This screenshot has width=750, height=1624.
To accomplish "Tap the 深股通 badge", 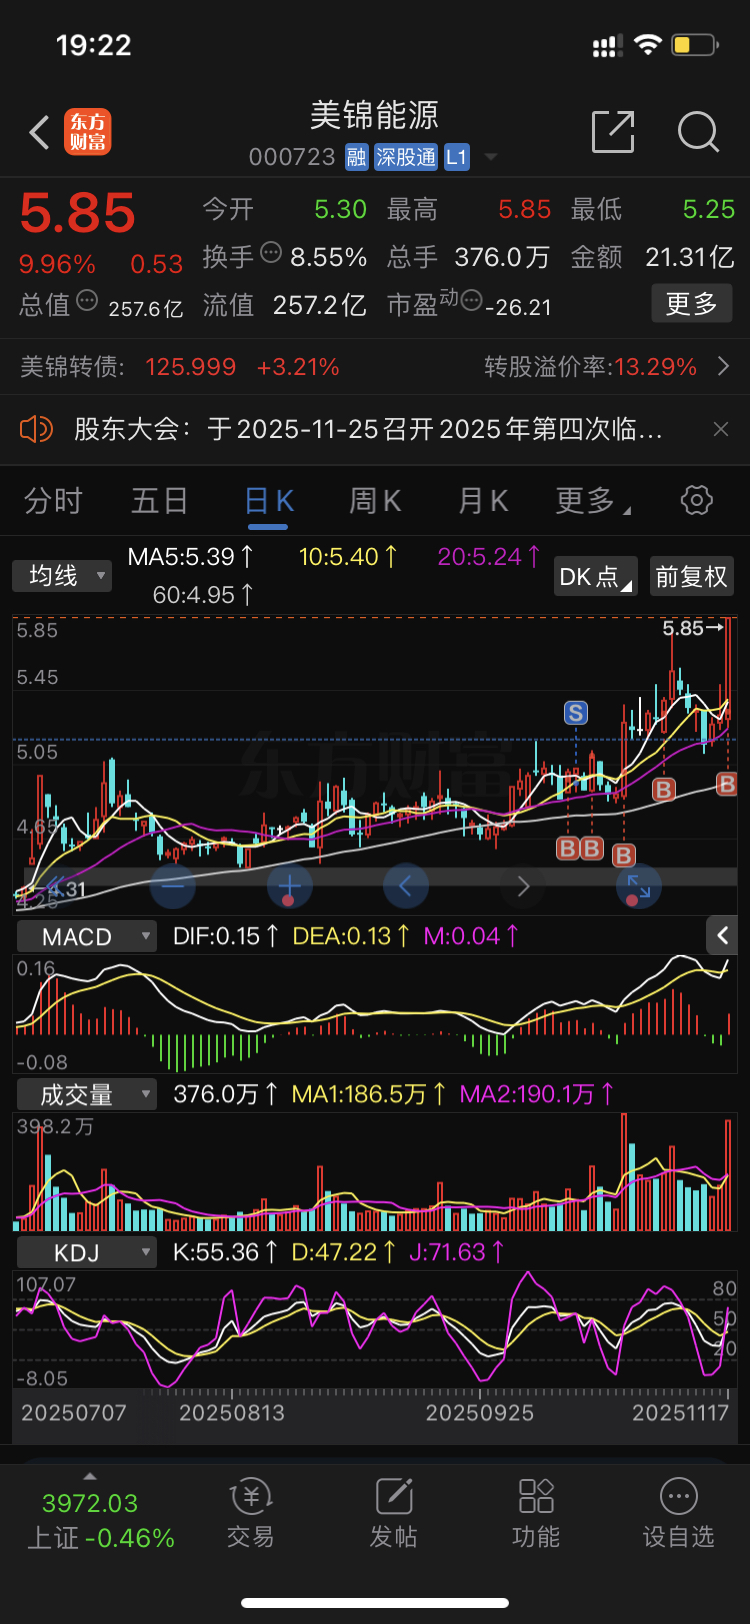I will [x=406, y=157].
